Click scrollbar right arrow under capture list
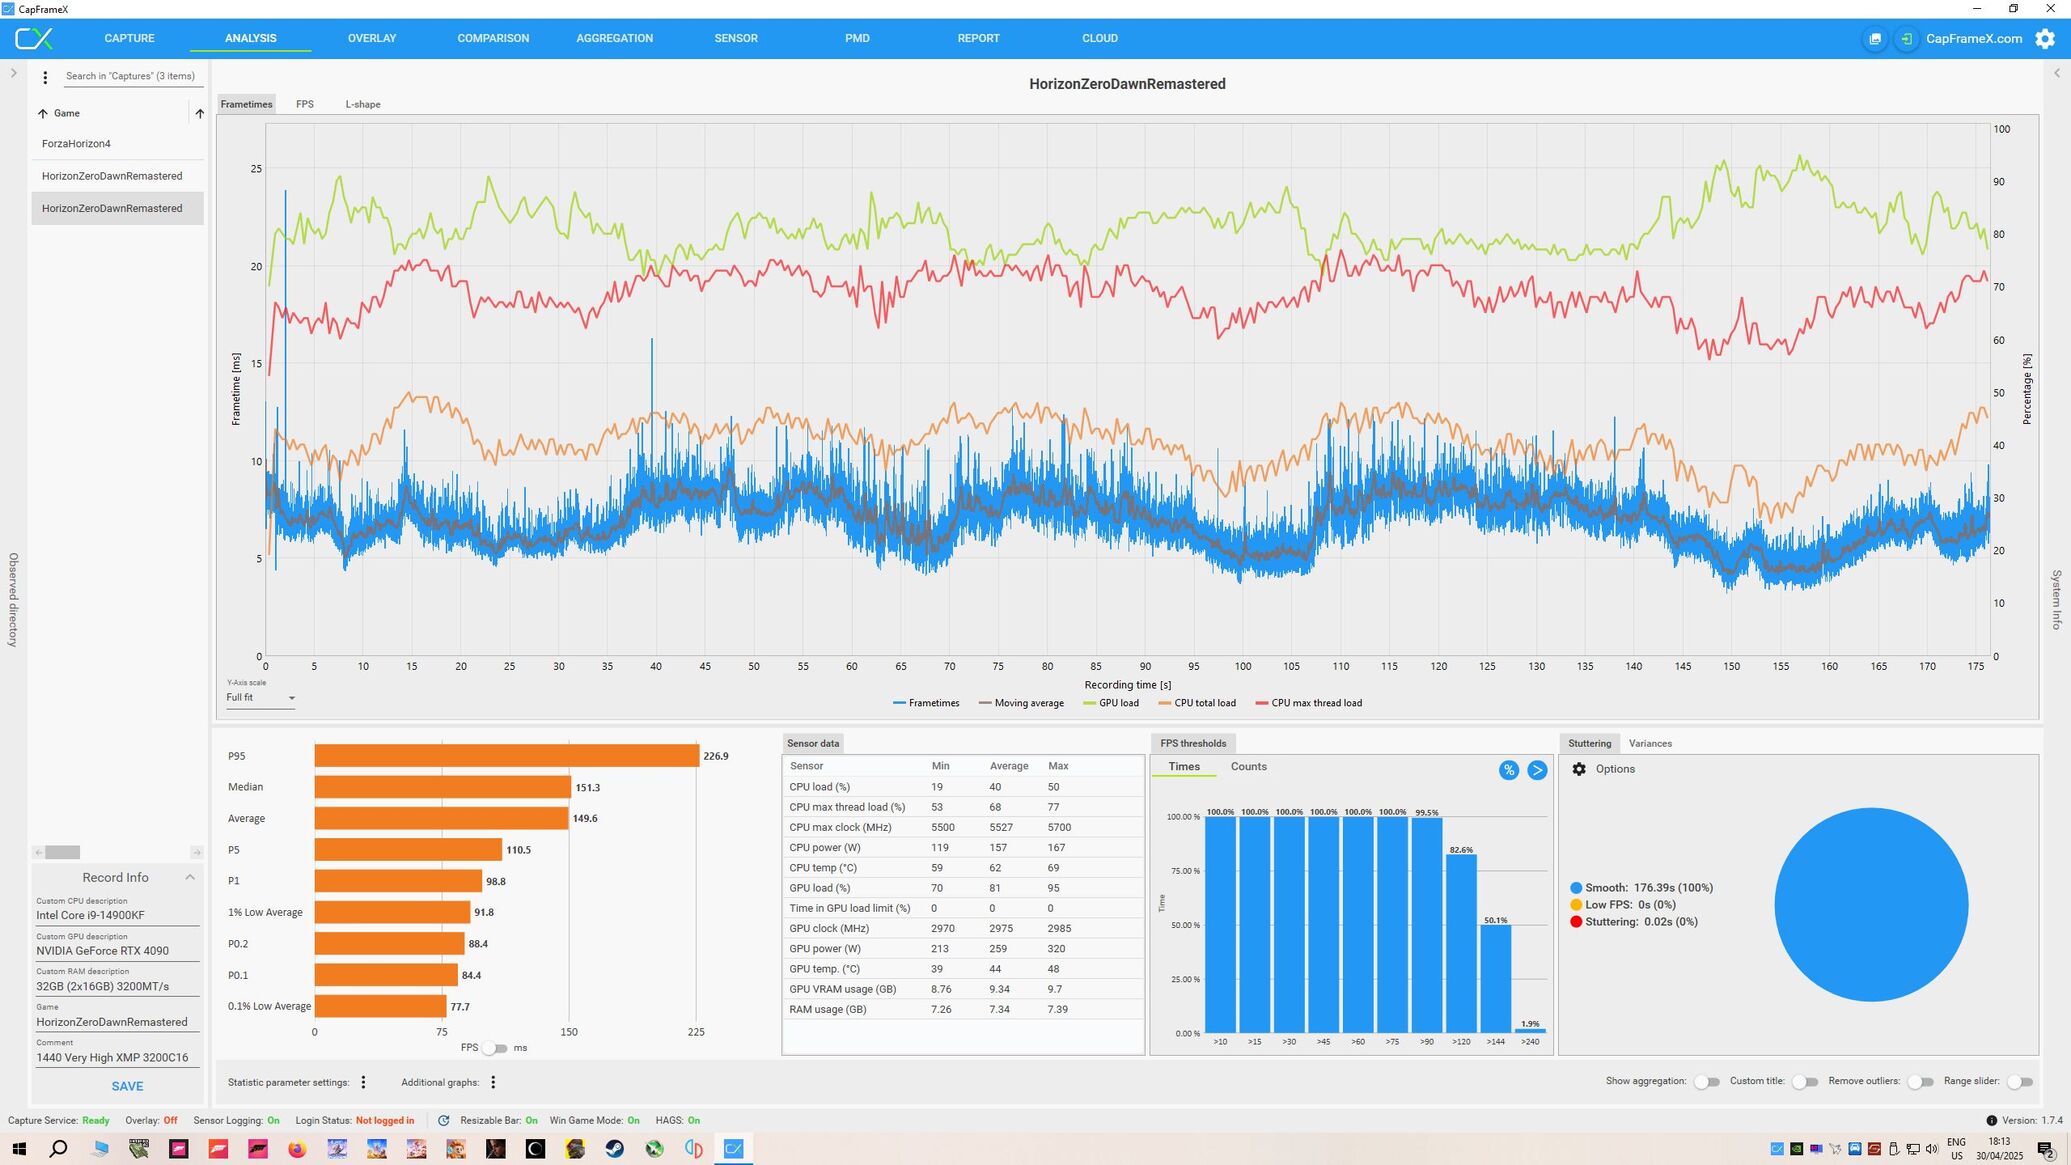The width and height of the screenshot is (2071, 1165). pos(197,853)
